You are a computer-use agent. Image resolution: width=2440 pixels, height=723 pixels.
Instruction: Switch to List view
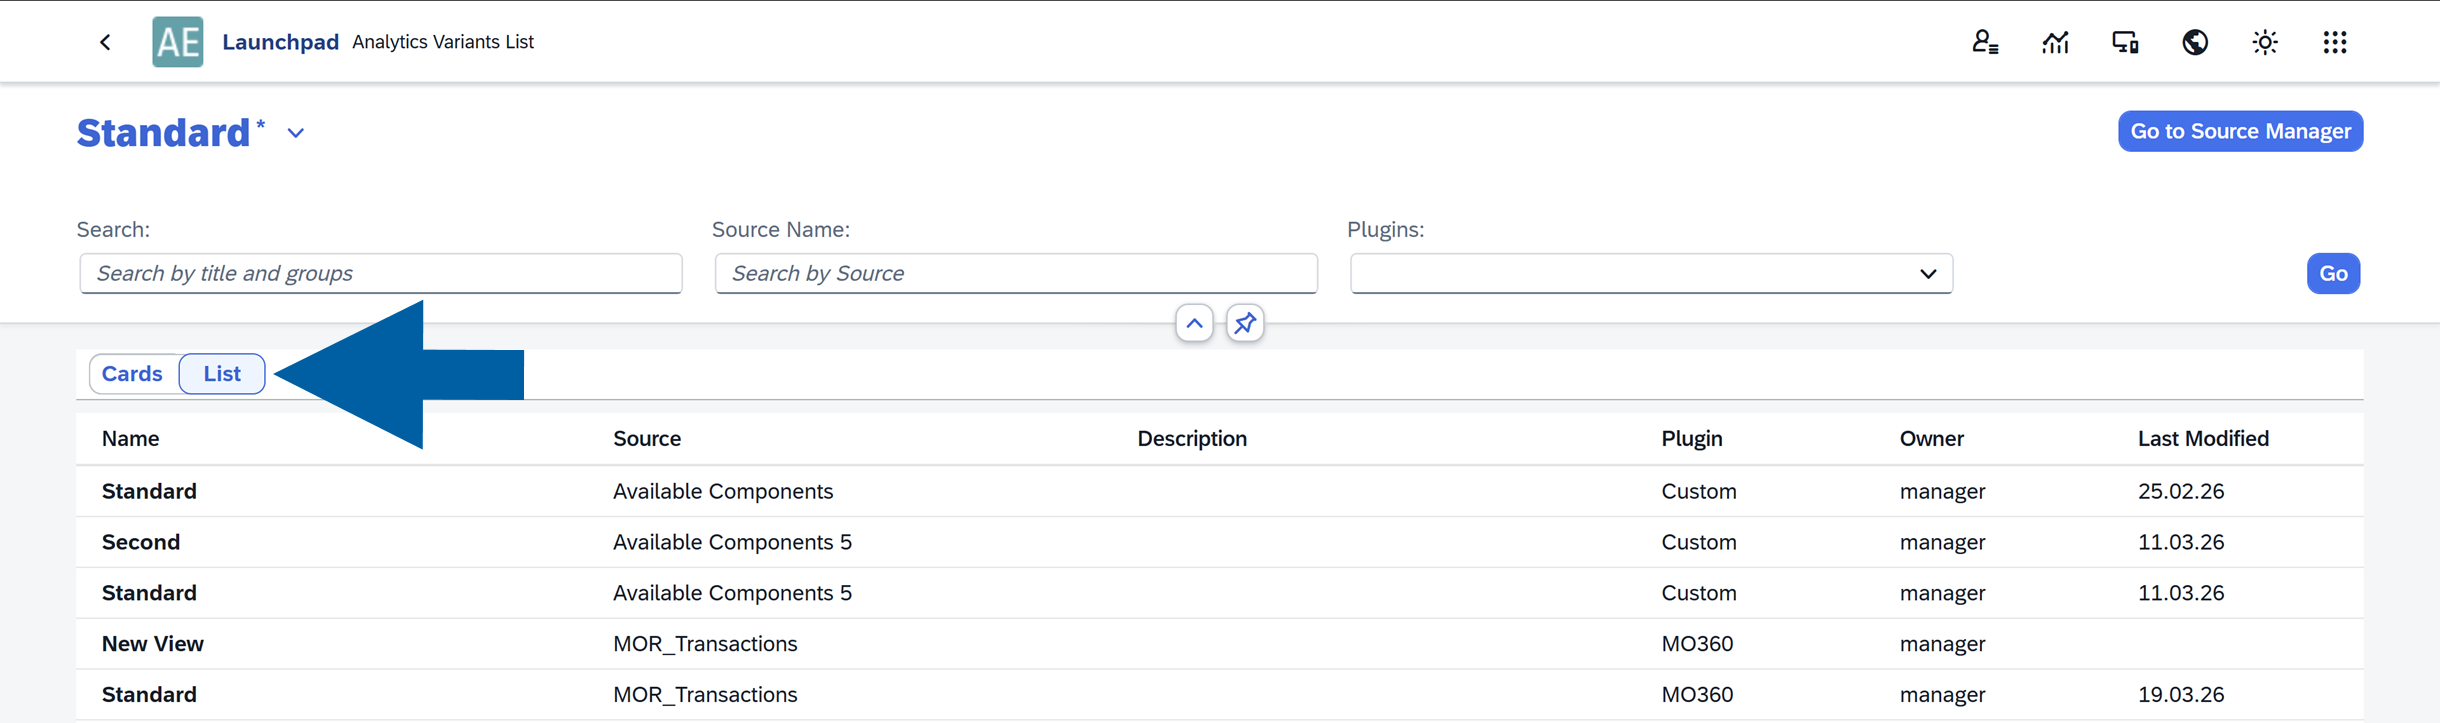point(222,373)
